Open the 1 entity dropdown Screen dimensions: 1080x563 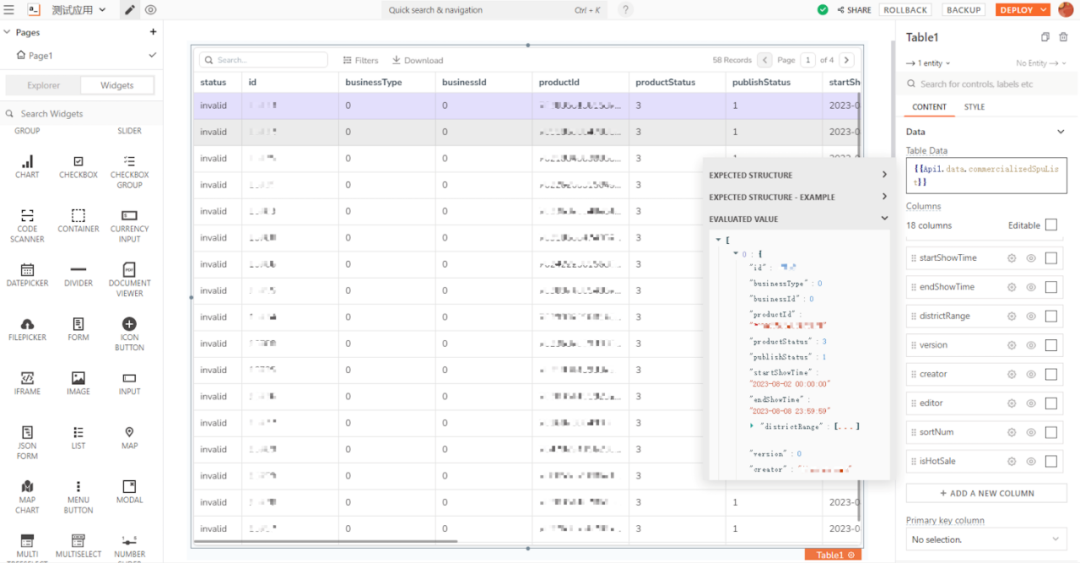(x=929, y=63)
